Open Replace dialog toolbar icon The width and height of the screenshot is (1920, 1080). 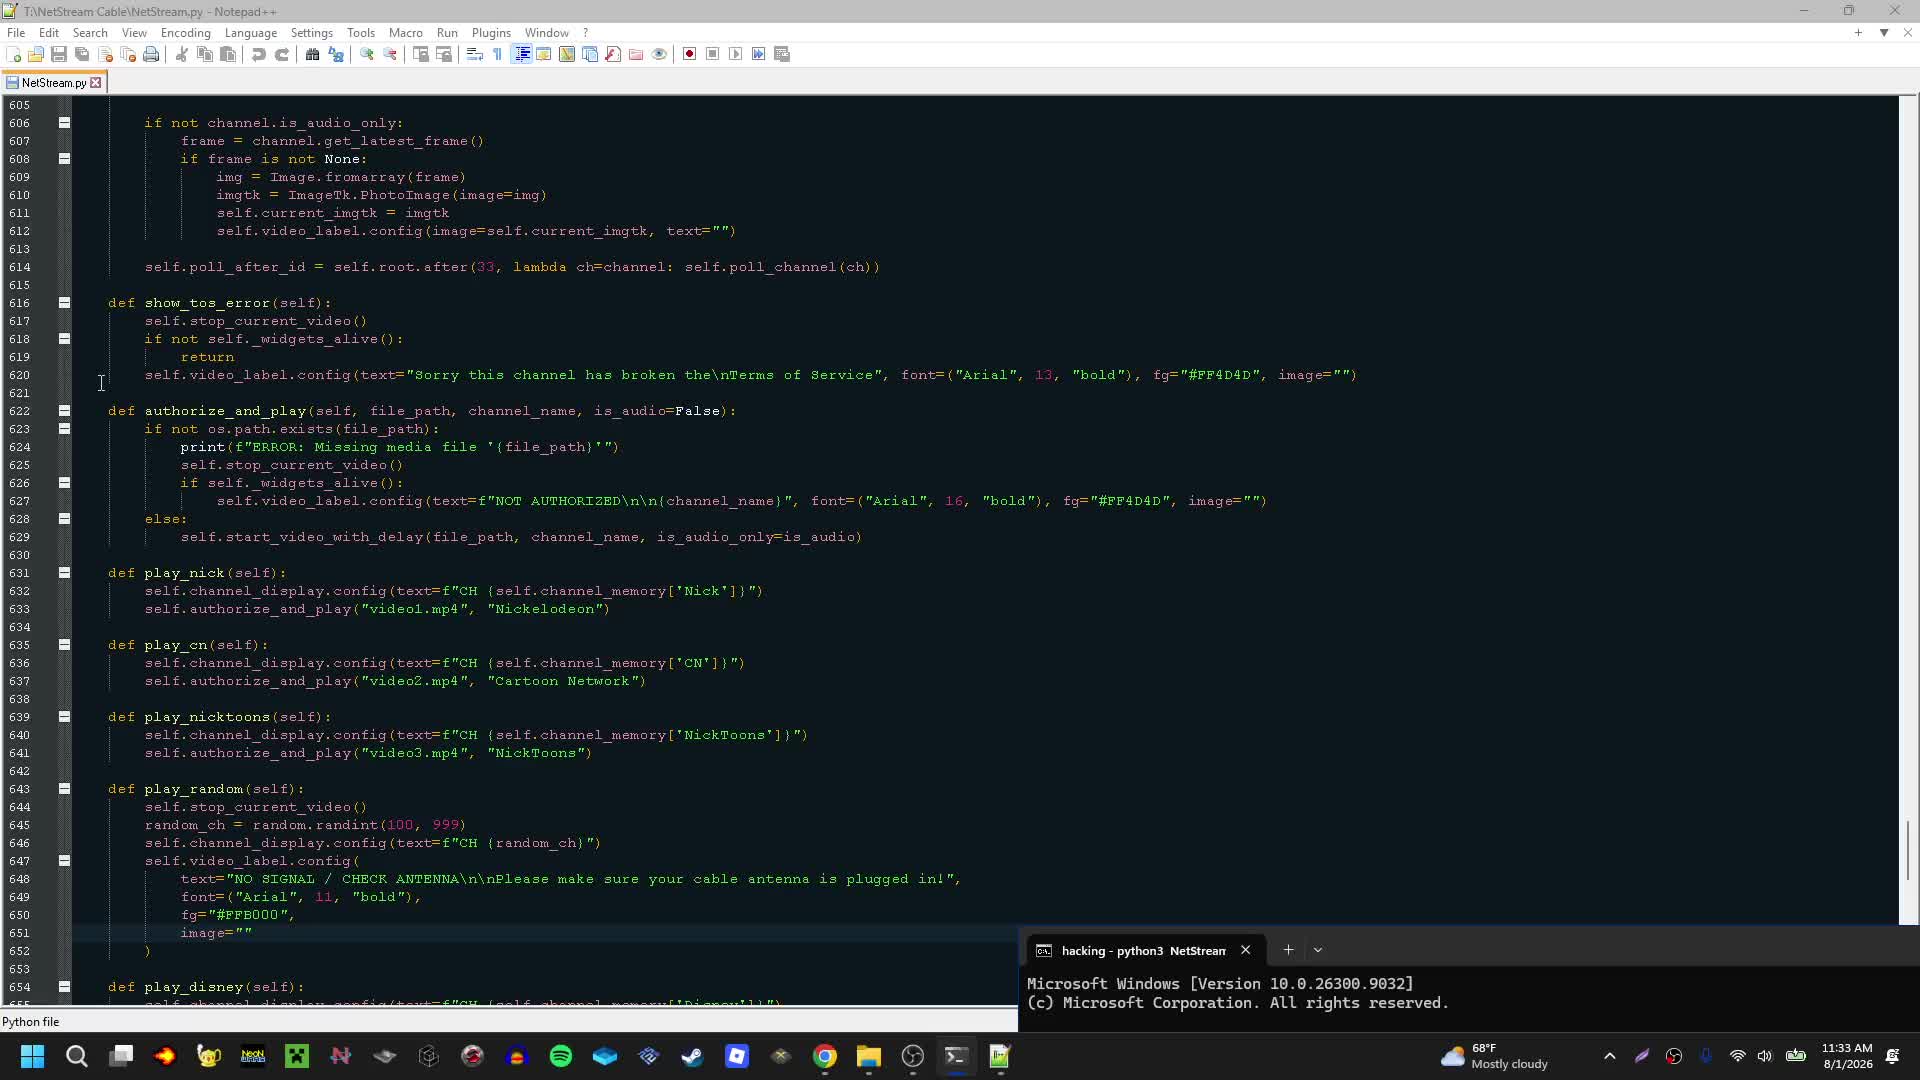[x=336, y=54]
